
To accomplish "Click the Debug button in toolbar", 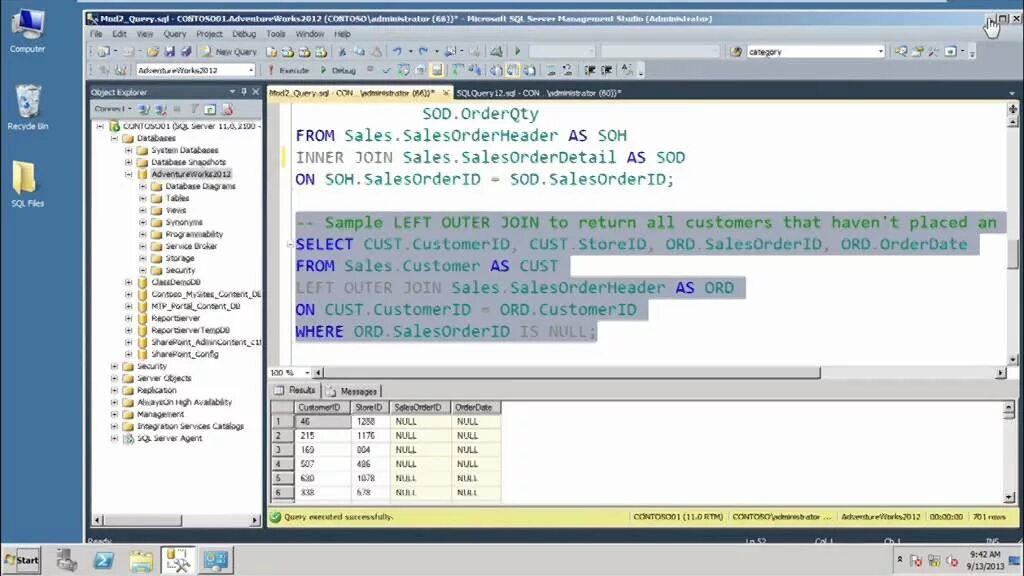I will click(x=338, y=70).
